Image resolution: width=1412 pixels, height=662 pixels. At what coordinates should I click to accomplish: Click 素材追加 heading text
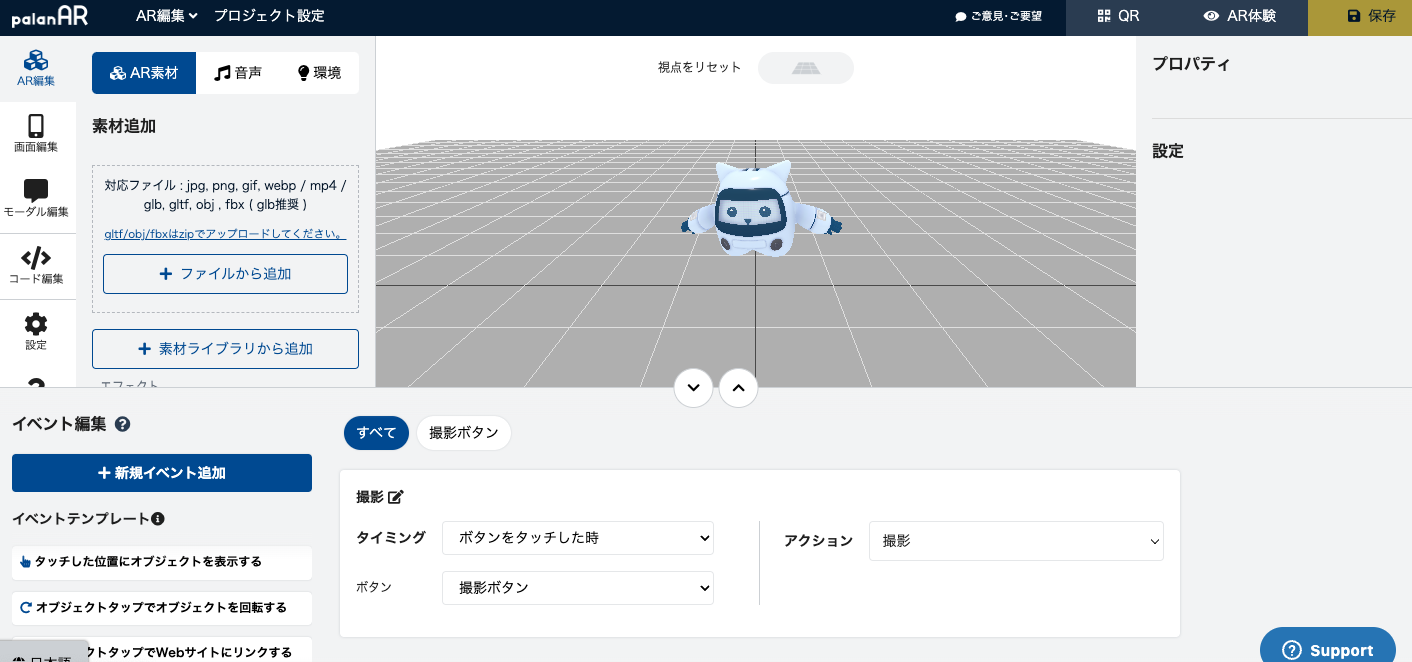point(124,127)
